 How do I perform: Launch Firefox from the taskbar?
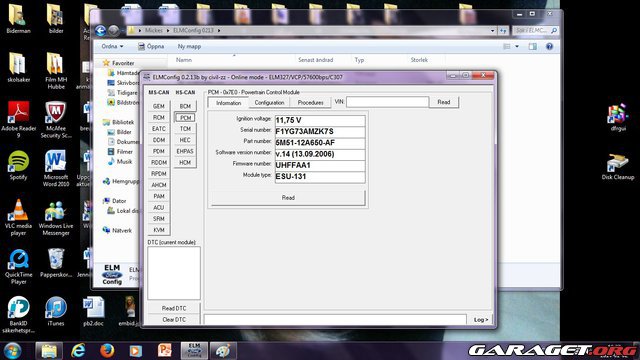click(x=107, y=351)
